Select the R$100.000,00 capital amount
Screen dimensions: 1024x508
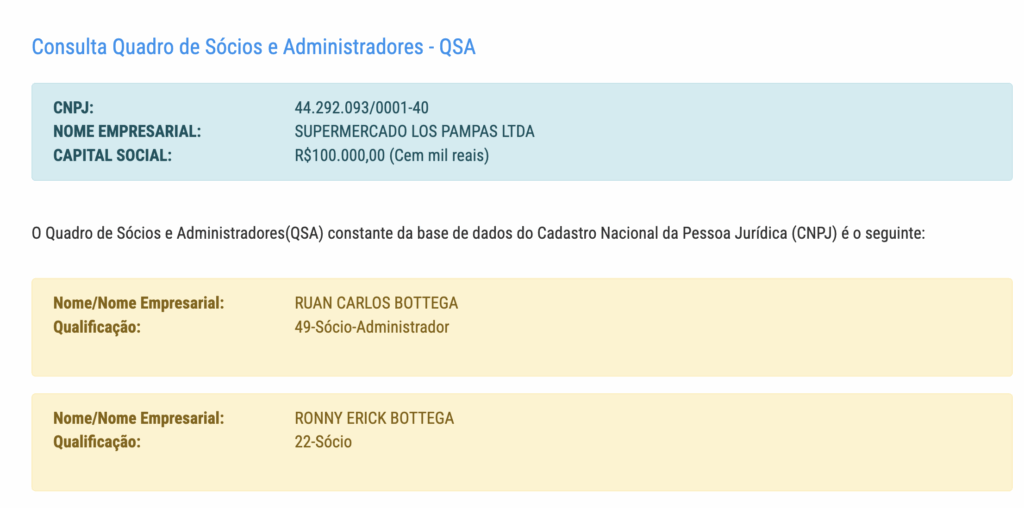tap(339, 156)
